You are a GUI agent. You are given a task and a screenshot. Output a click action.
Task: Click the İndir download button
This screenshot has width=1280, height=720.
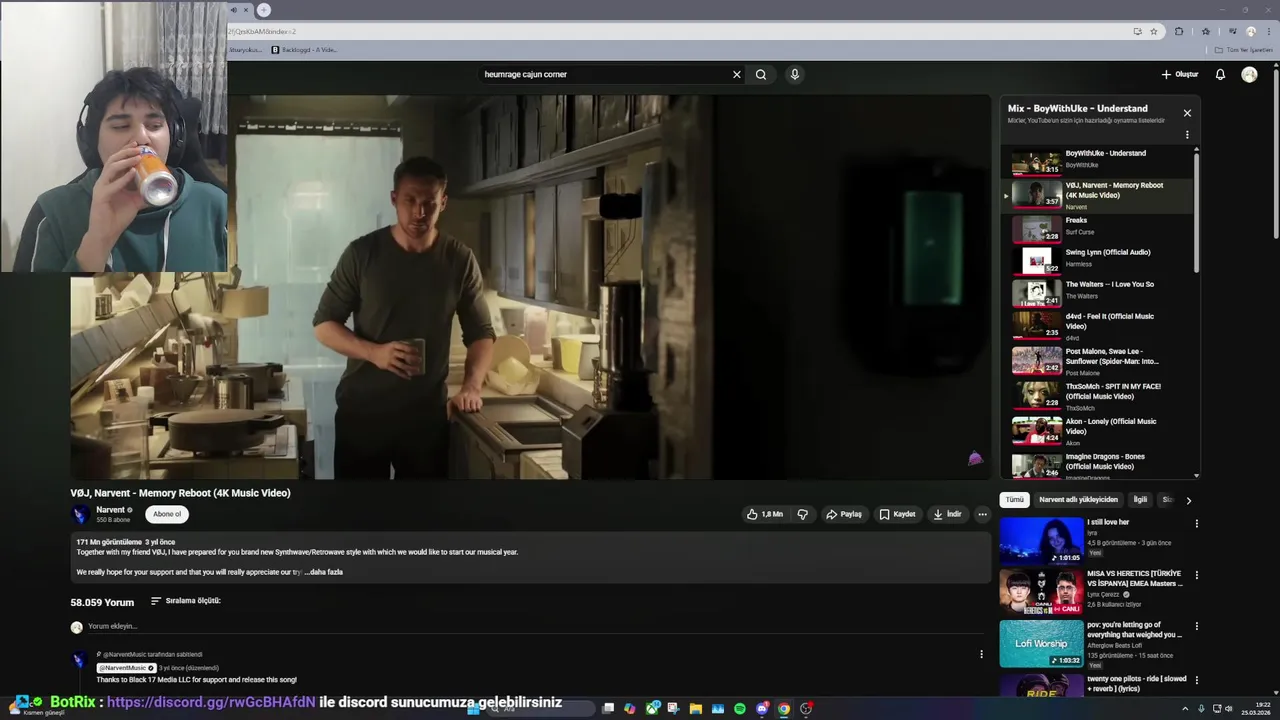pyautogui.click(x=947, y=514)
